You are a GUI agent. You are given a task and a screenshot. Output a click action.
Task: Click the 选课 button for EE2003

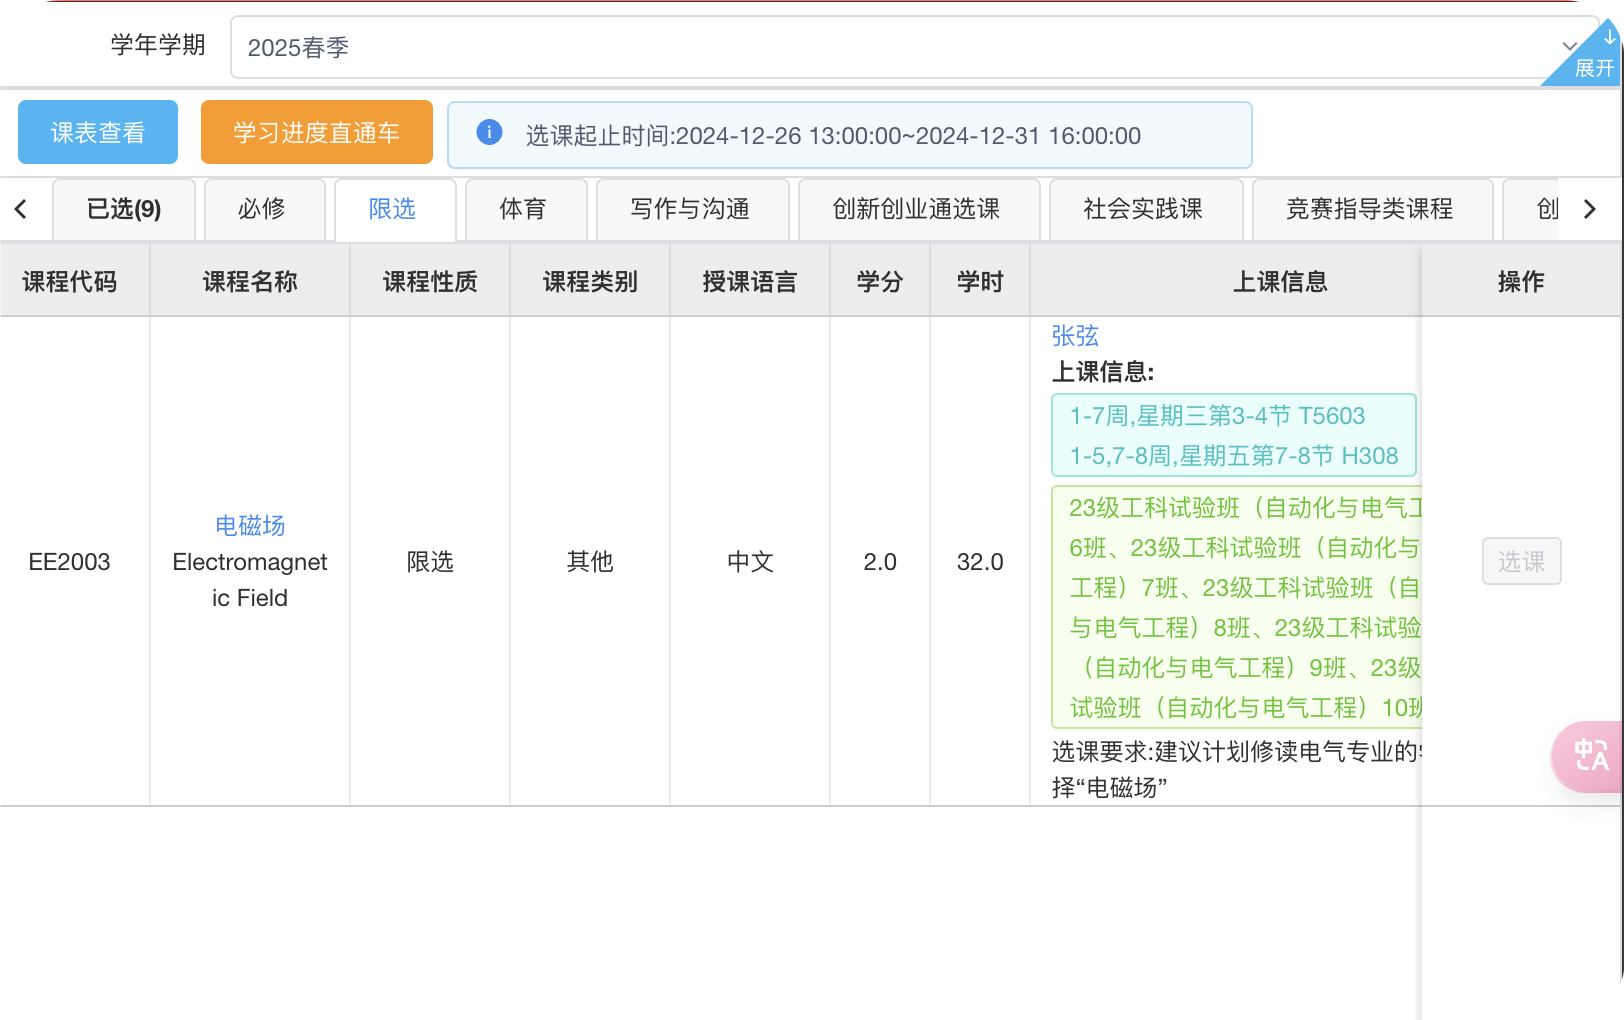click(x=1520, y=561)
